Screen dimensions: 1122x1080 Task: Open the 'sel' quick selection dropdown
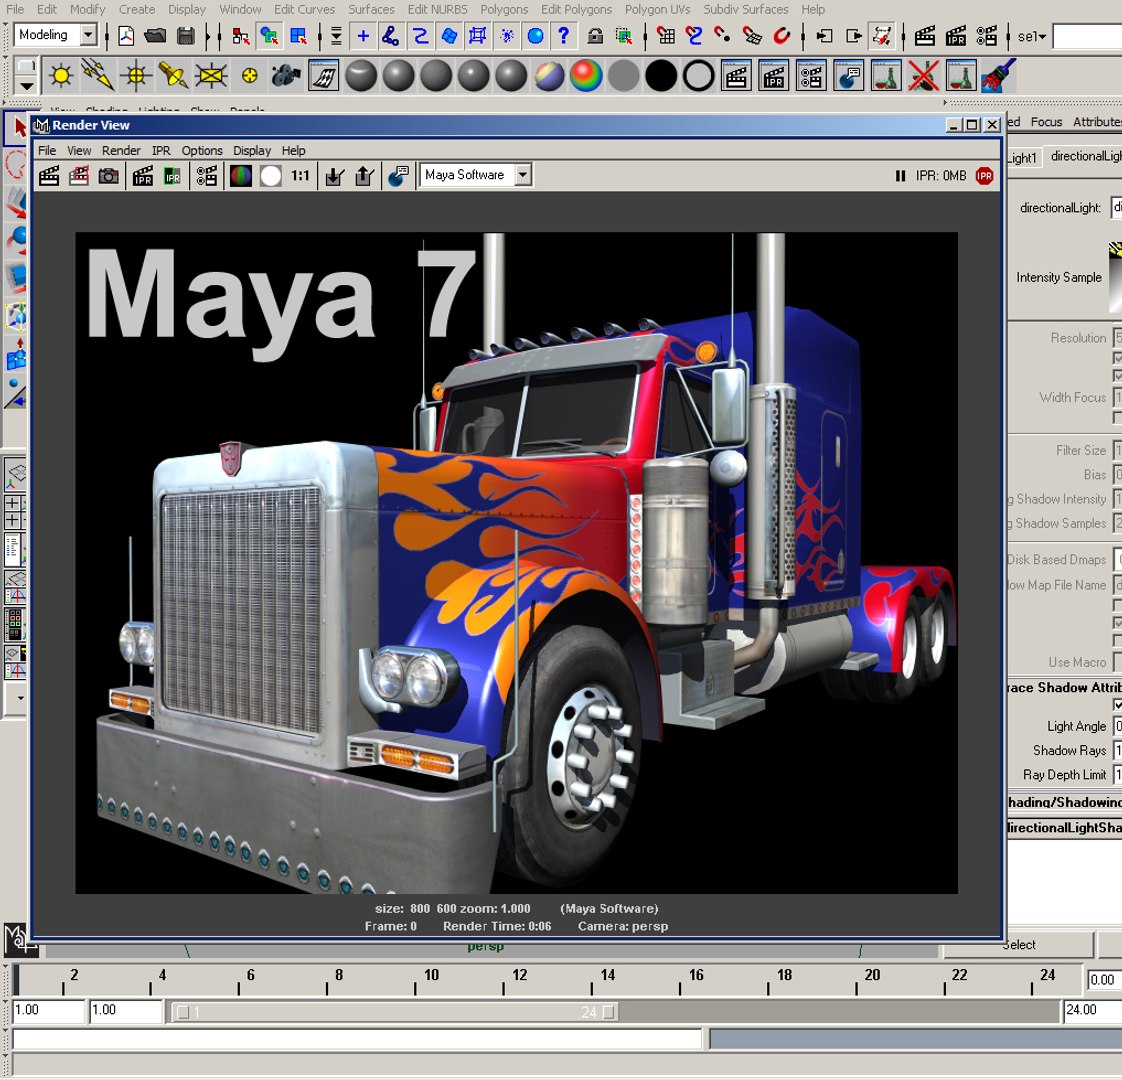pyautogui.click(x=1031, y=37)
